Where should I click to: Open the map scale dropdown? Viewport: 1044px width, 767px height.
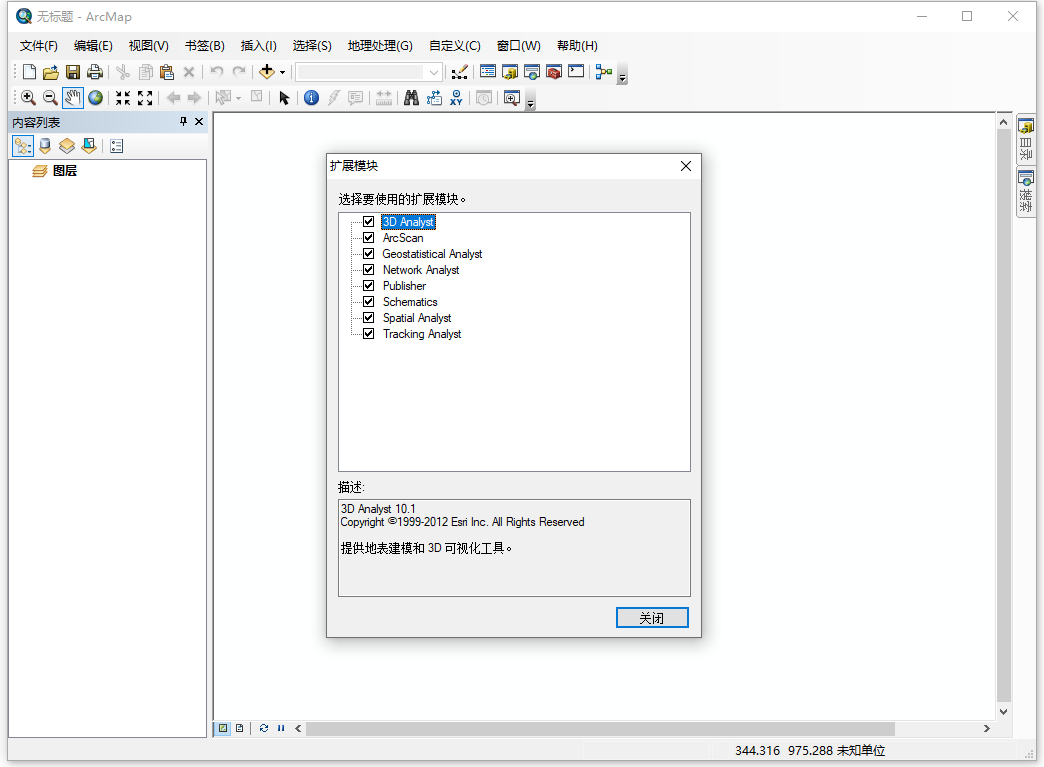(x=434, y=72)
